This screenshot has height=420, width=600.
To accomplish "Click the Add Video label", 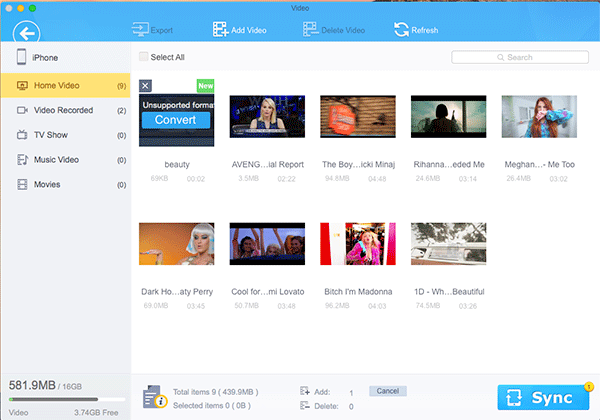I will point(249,30).
